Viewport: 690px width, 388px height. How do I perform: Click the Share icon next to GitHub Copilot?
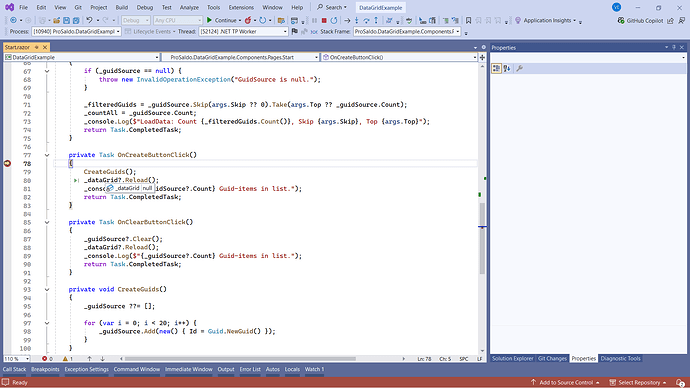(x=671, y=20)
